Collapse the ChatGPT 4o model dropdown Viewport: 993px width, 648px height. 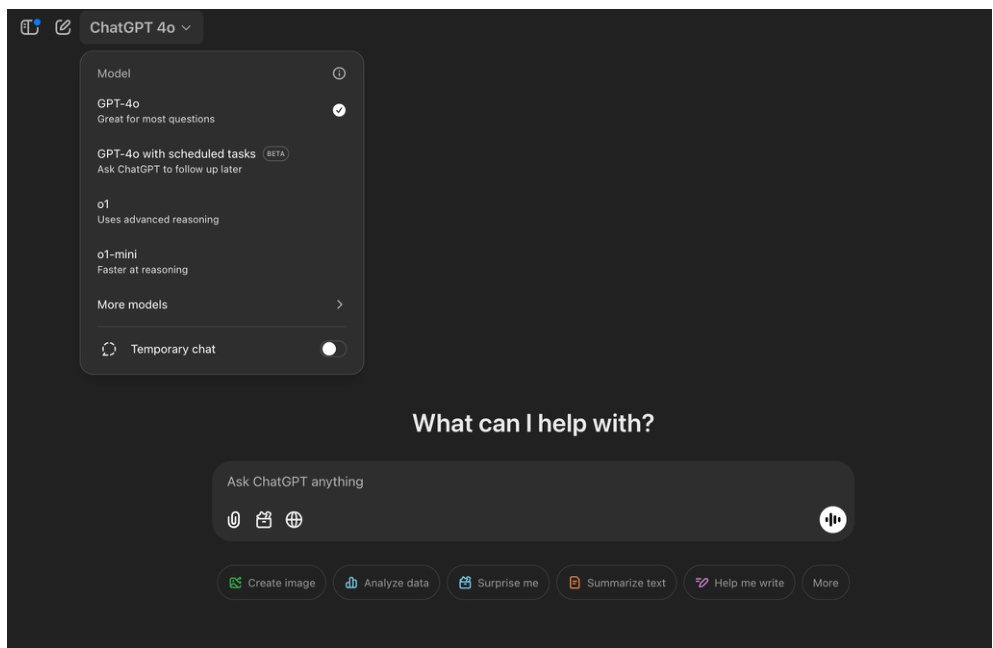point(141,27)
